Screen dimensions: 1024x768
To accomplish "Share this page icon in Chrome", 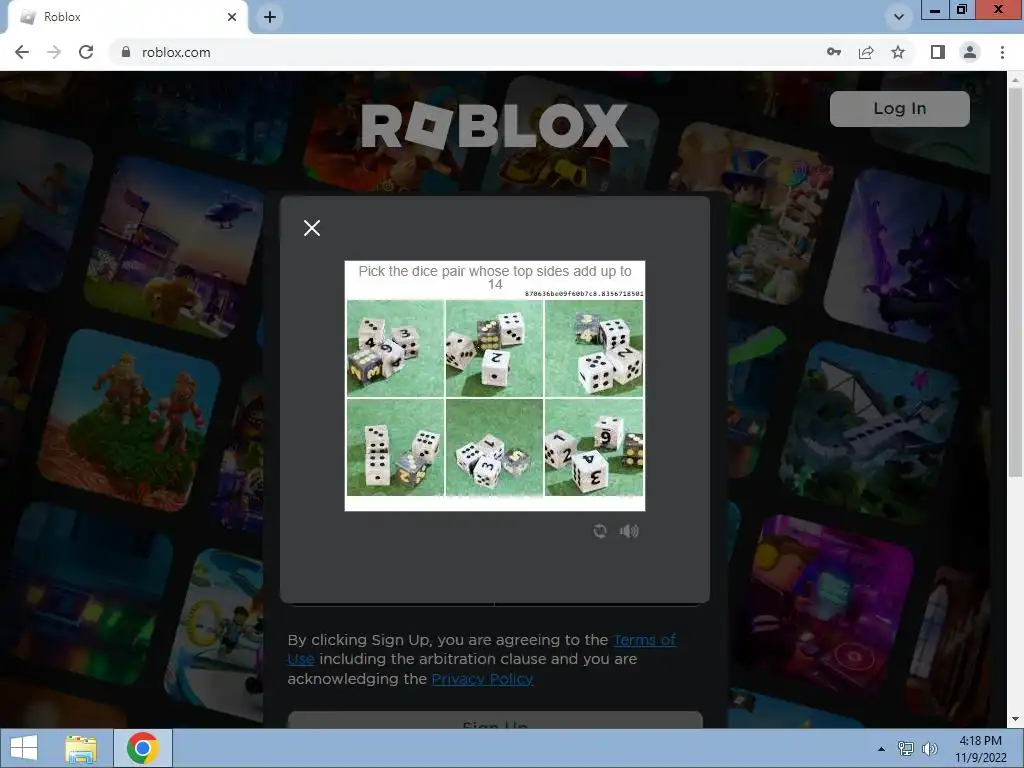I will click(866, 52).
